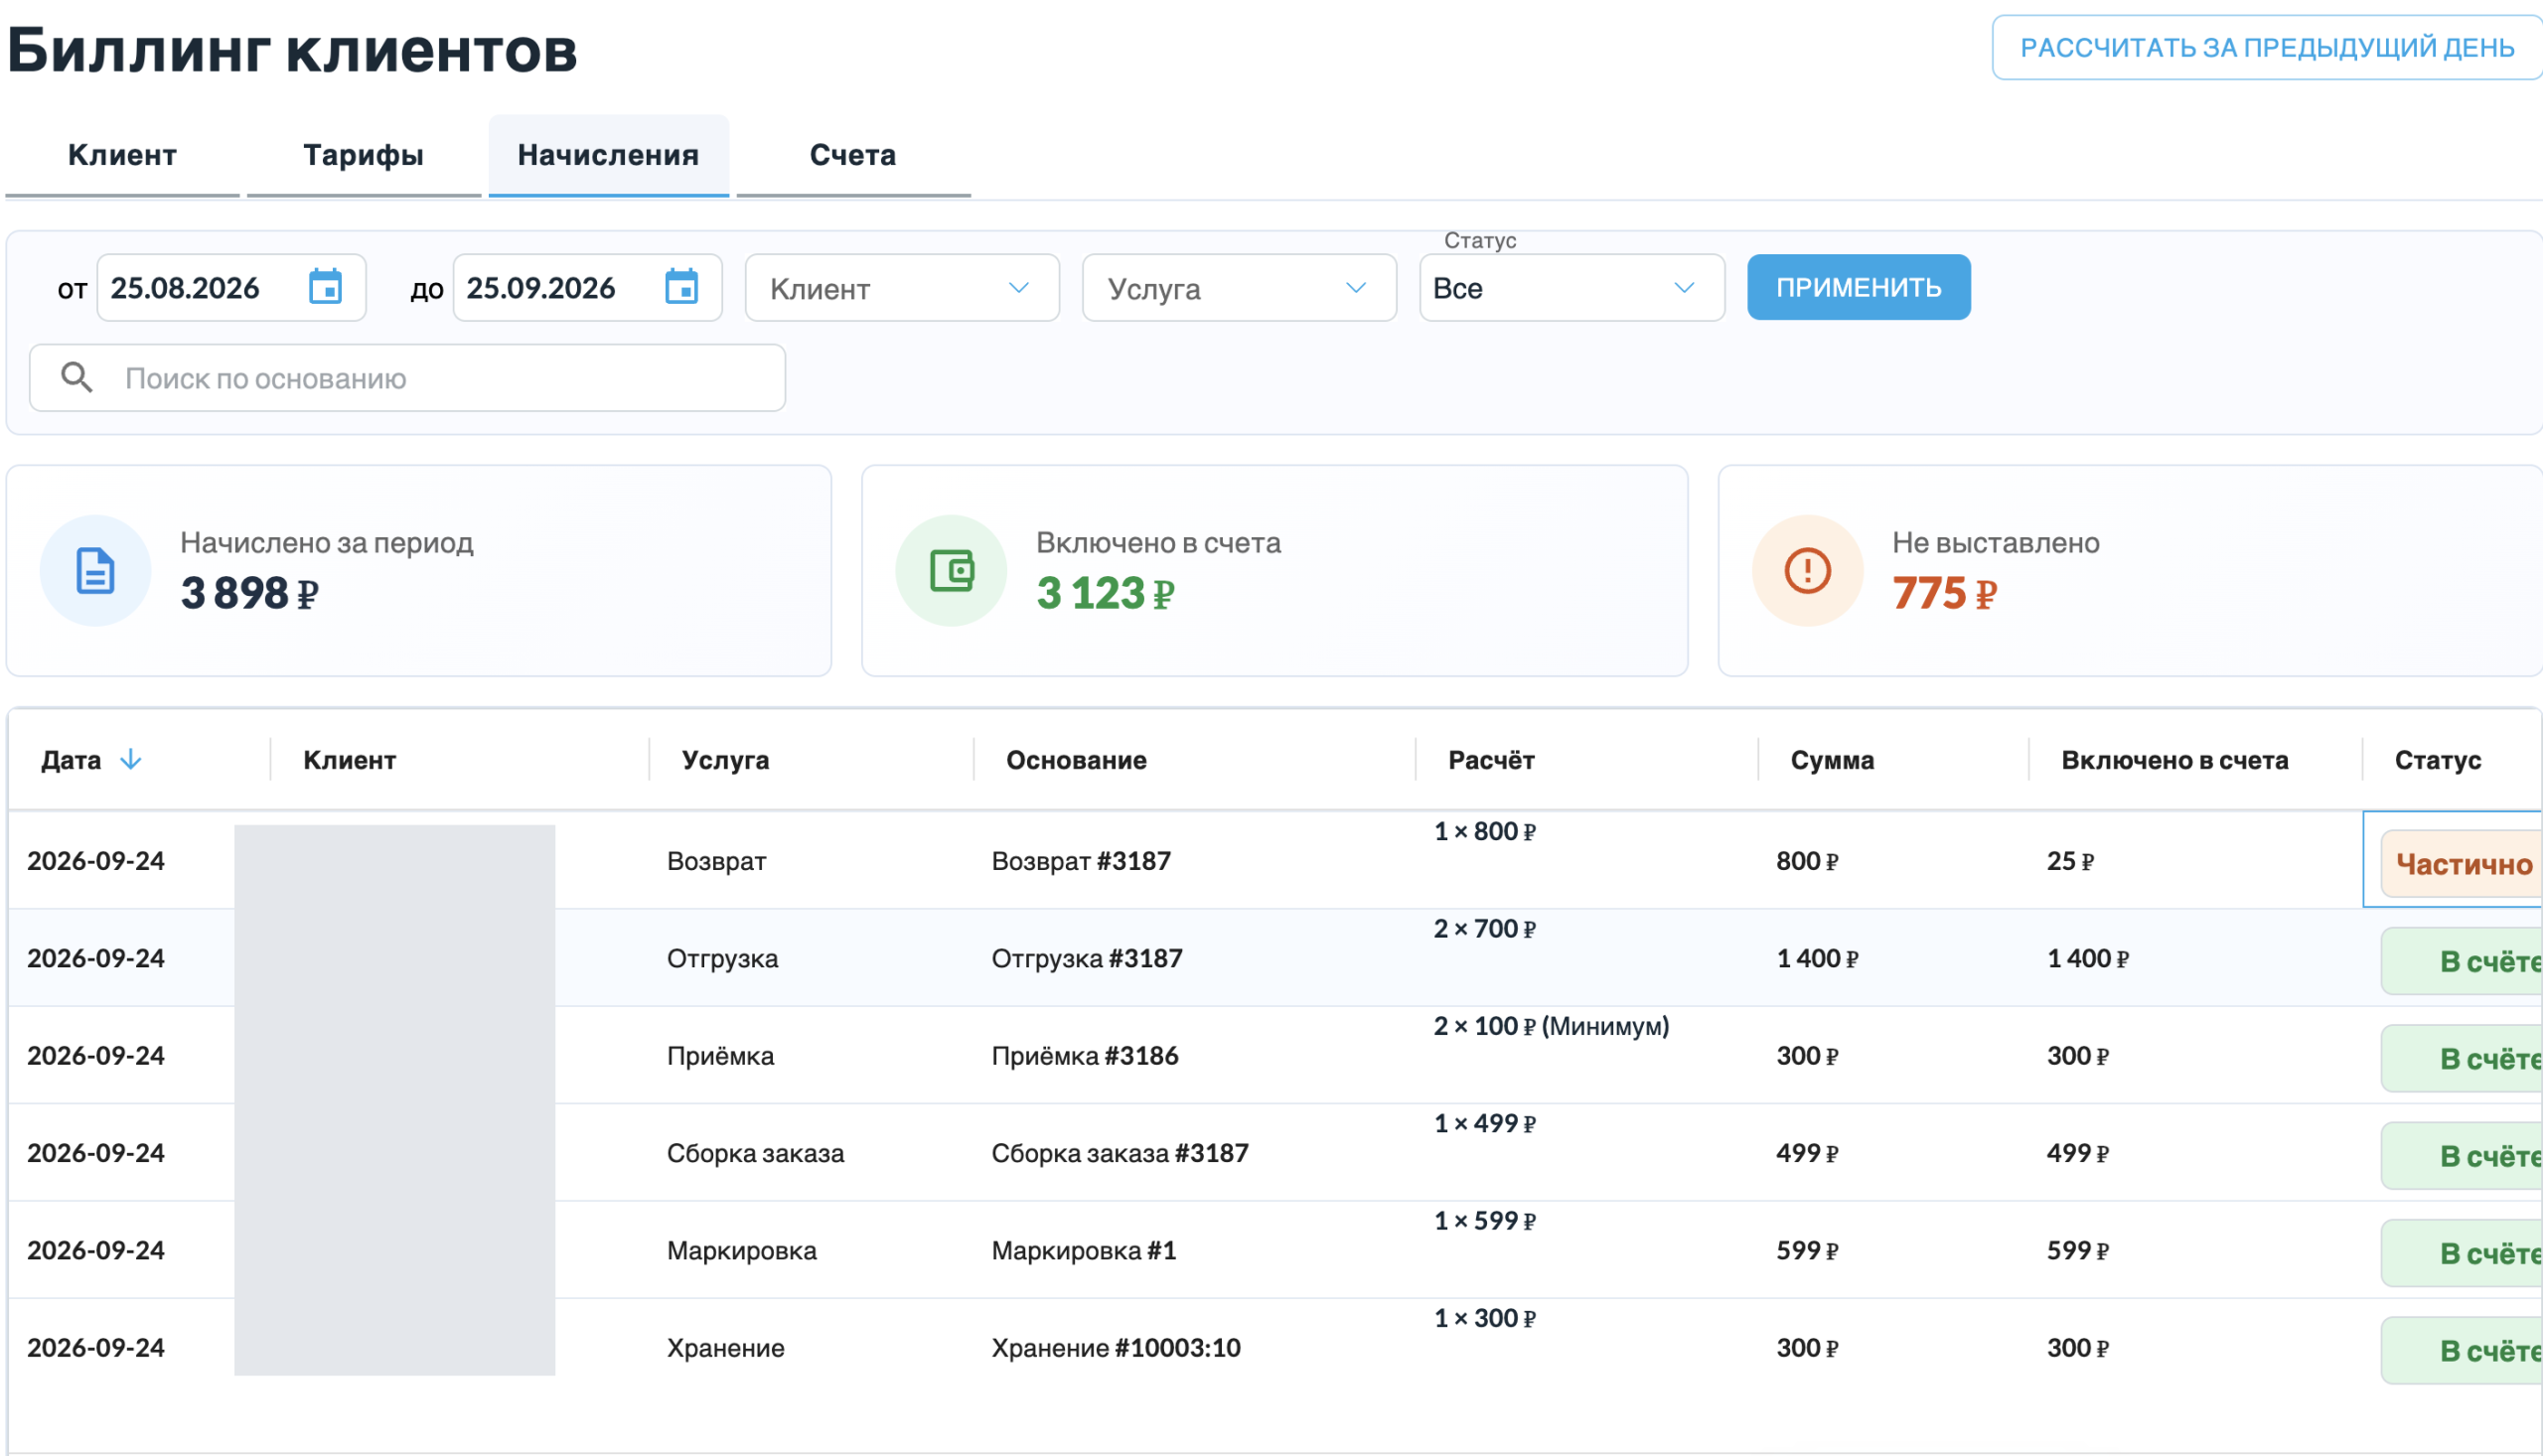
Task: Click the 1 400 ₽ sum in Отгрузка row
Action: (1817, 958)
